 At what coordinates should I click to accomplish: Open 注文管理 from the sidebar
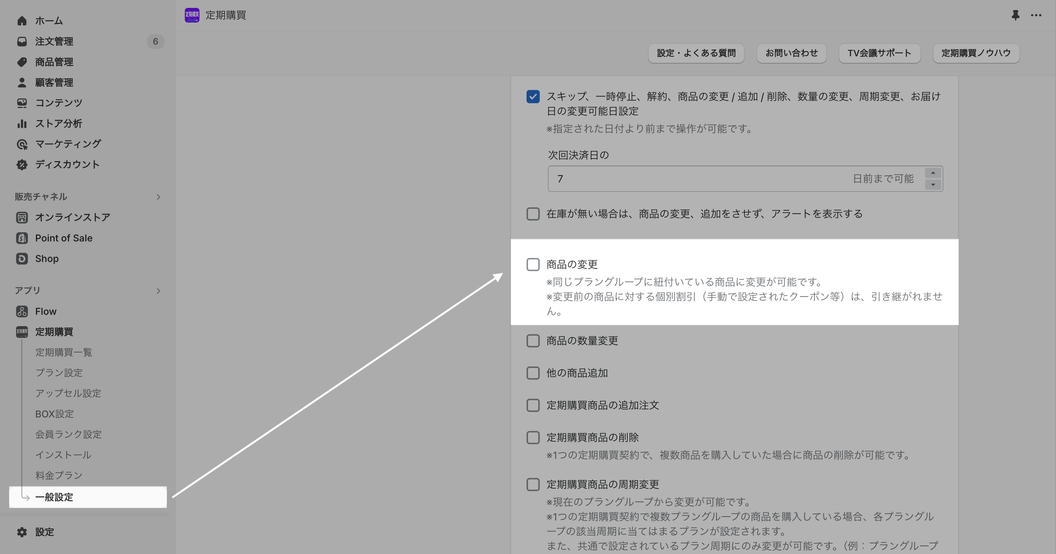[x=54, y=41]
